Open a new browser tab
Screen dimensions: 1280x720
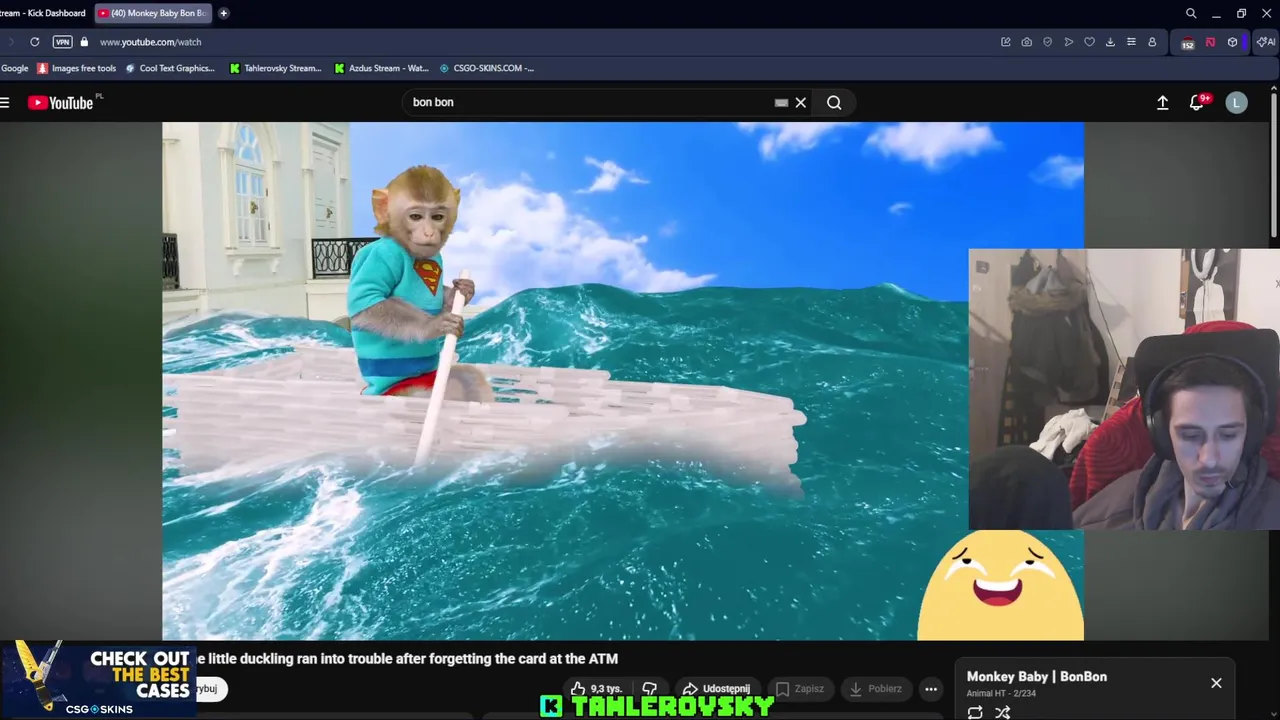tap(224, 13)
